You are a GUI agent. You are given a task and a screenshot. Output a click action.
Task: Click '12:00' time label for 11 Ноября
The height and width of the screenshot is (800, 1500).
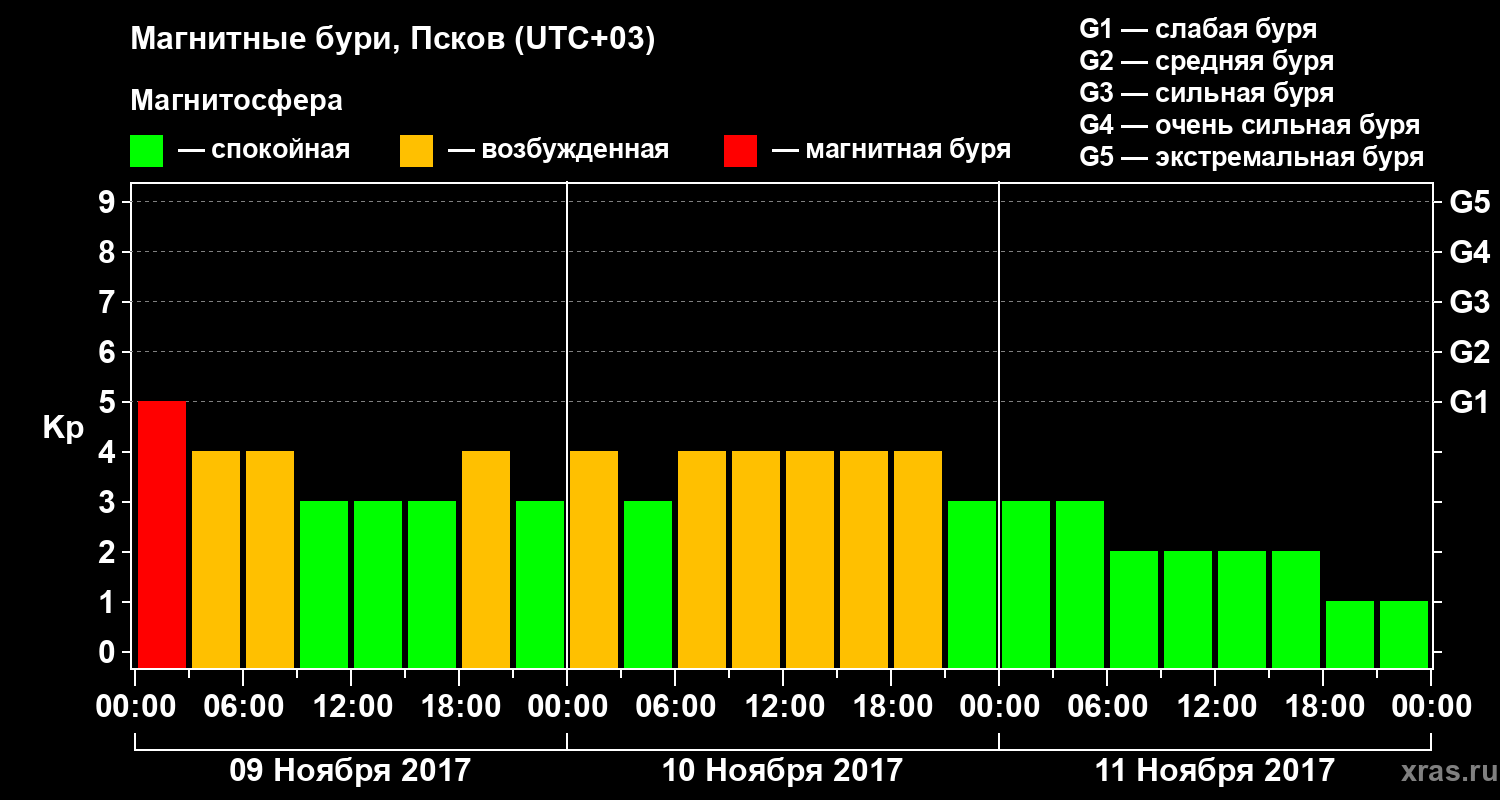[x=1215, y=707]
